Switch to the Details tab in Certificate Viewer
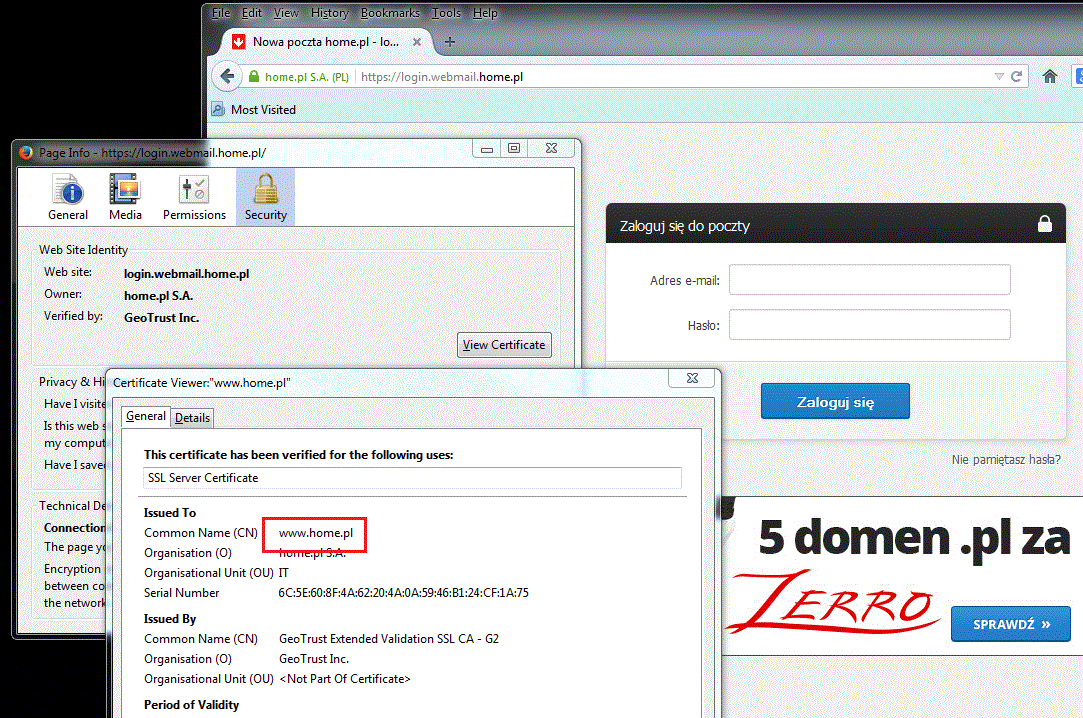This screenshot has width=1083, height=718. pos(192,417)
